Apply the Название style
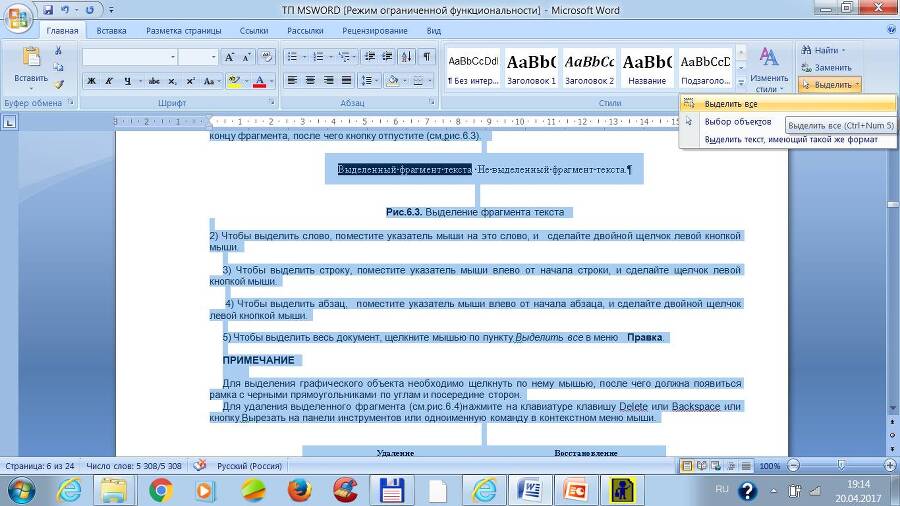The height and width of the screenshot is (506, 900). (647, 68)
